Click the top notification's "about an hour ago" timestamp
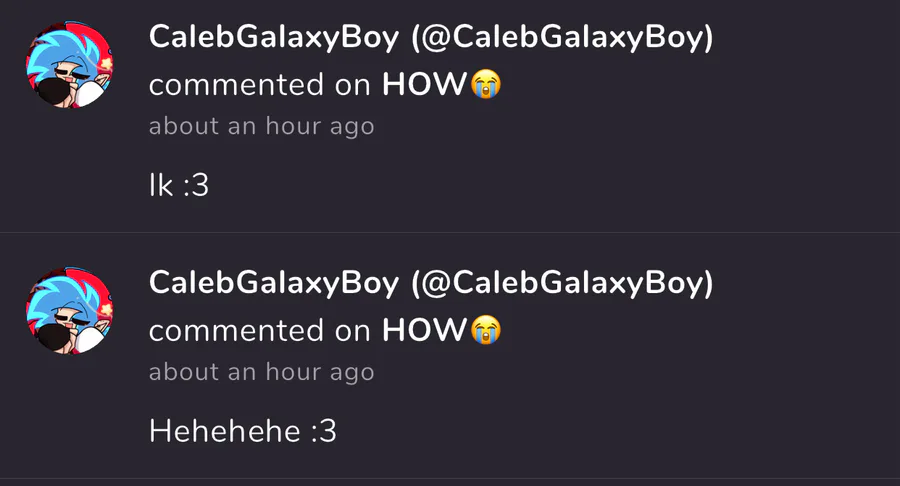The width and height of the screenshot is (900, 486). [261, 127]
